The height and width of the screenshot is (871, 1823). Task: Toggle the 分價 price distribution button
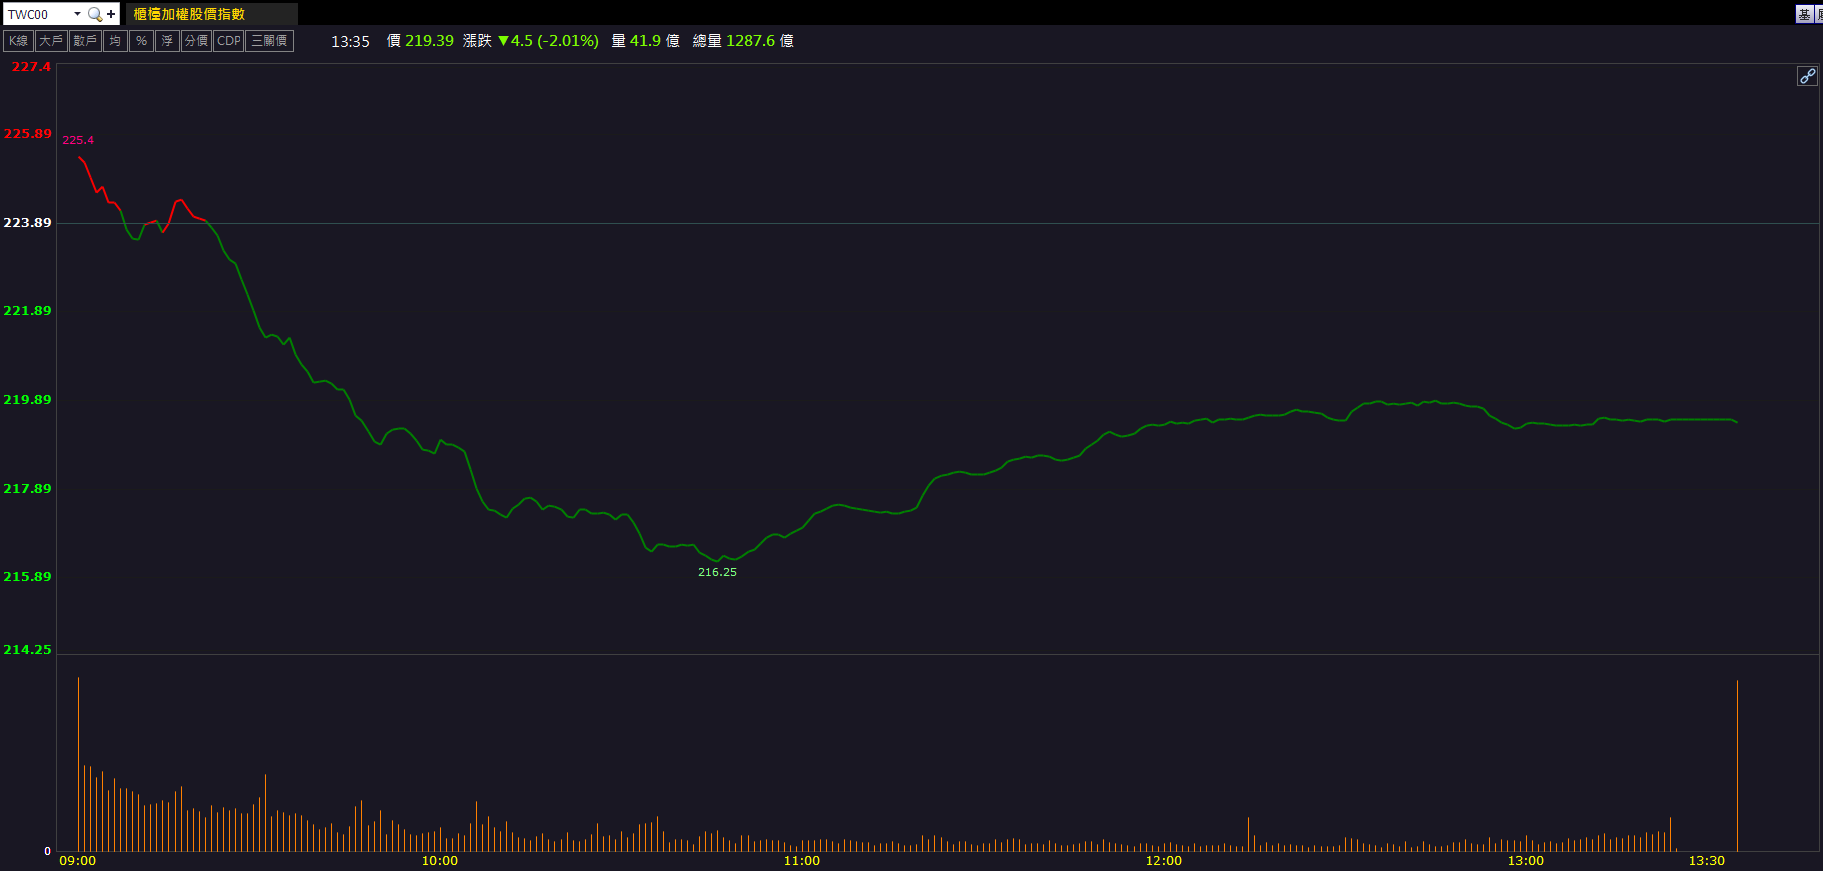[x=196, y=41]
